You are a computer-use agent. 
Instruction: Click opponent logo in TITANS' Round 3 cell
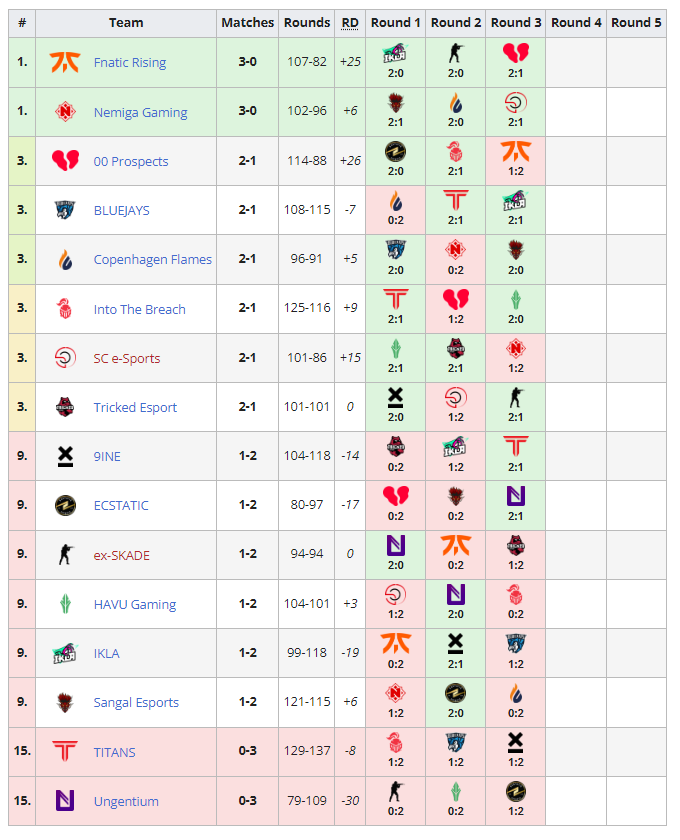pyautogui.click(x=516, y=742)
